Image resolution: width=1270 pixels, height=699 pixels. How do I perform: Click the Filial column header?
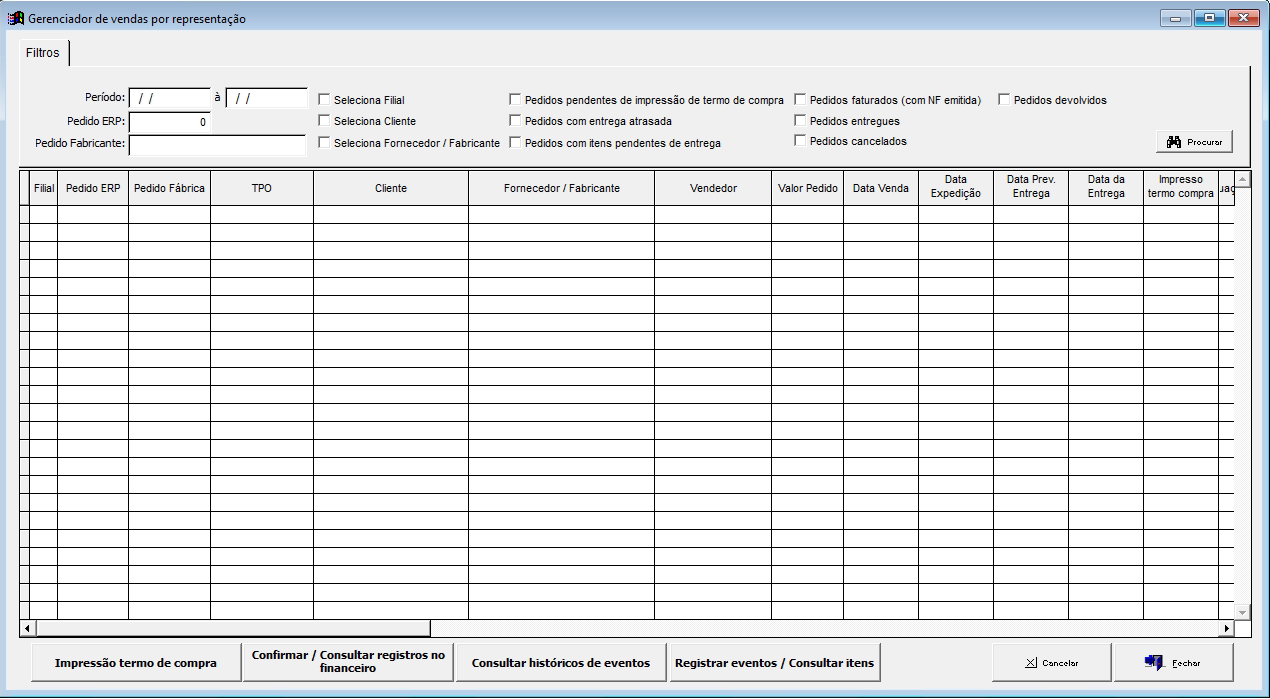[x=43, y=188]
